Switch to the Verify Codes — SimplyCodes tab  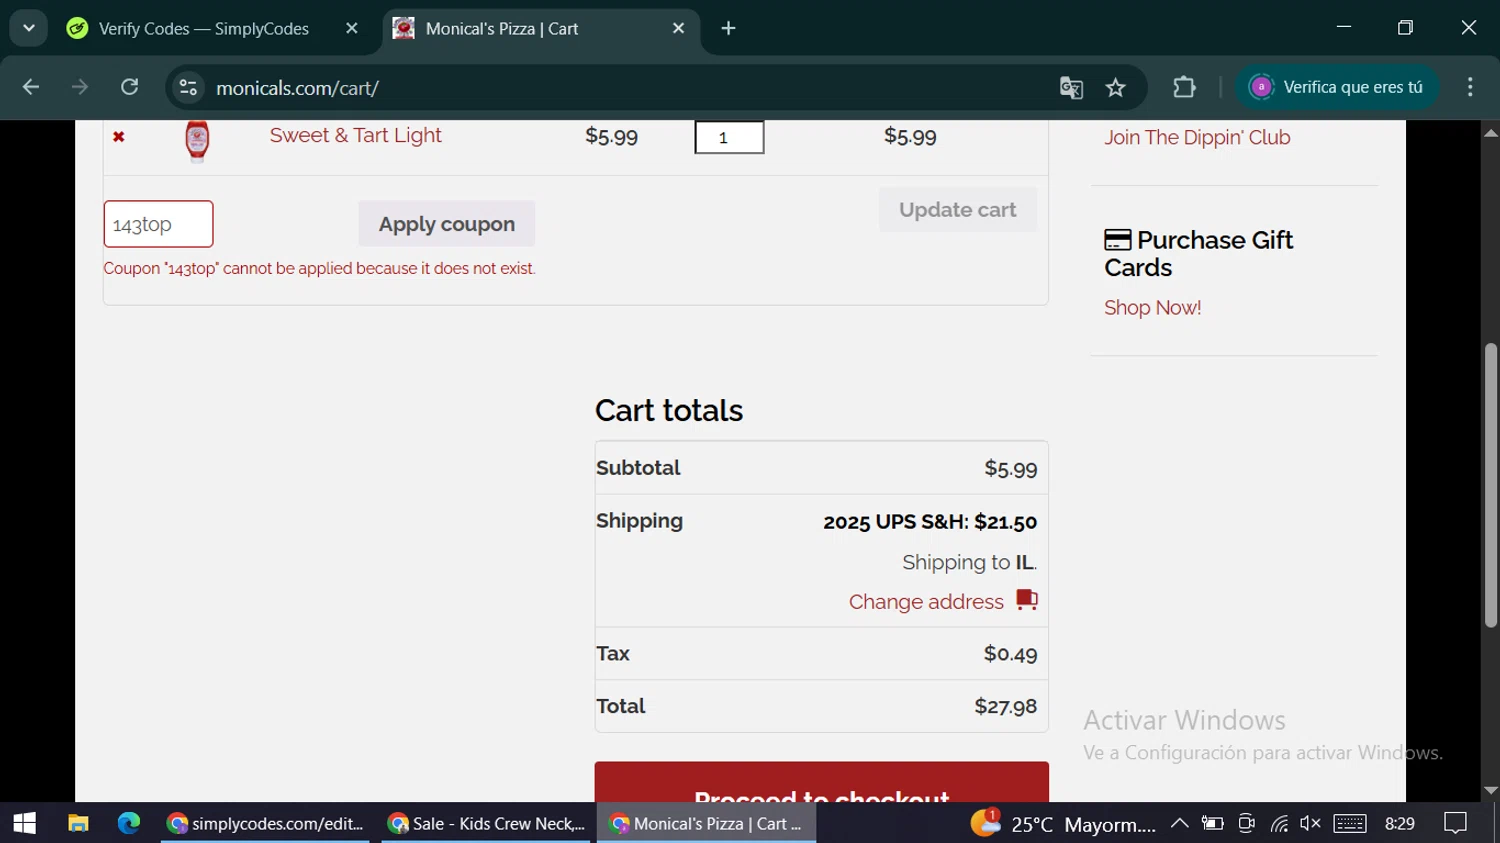[203, 29]
